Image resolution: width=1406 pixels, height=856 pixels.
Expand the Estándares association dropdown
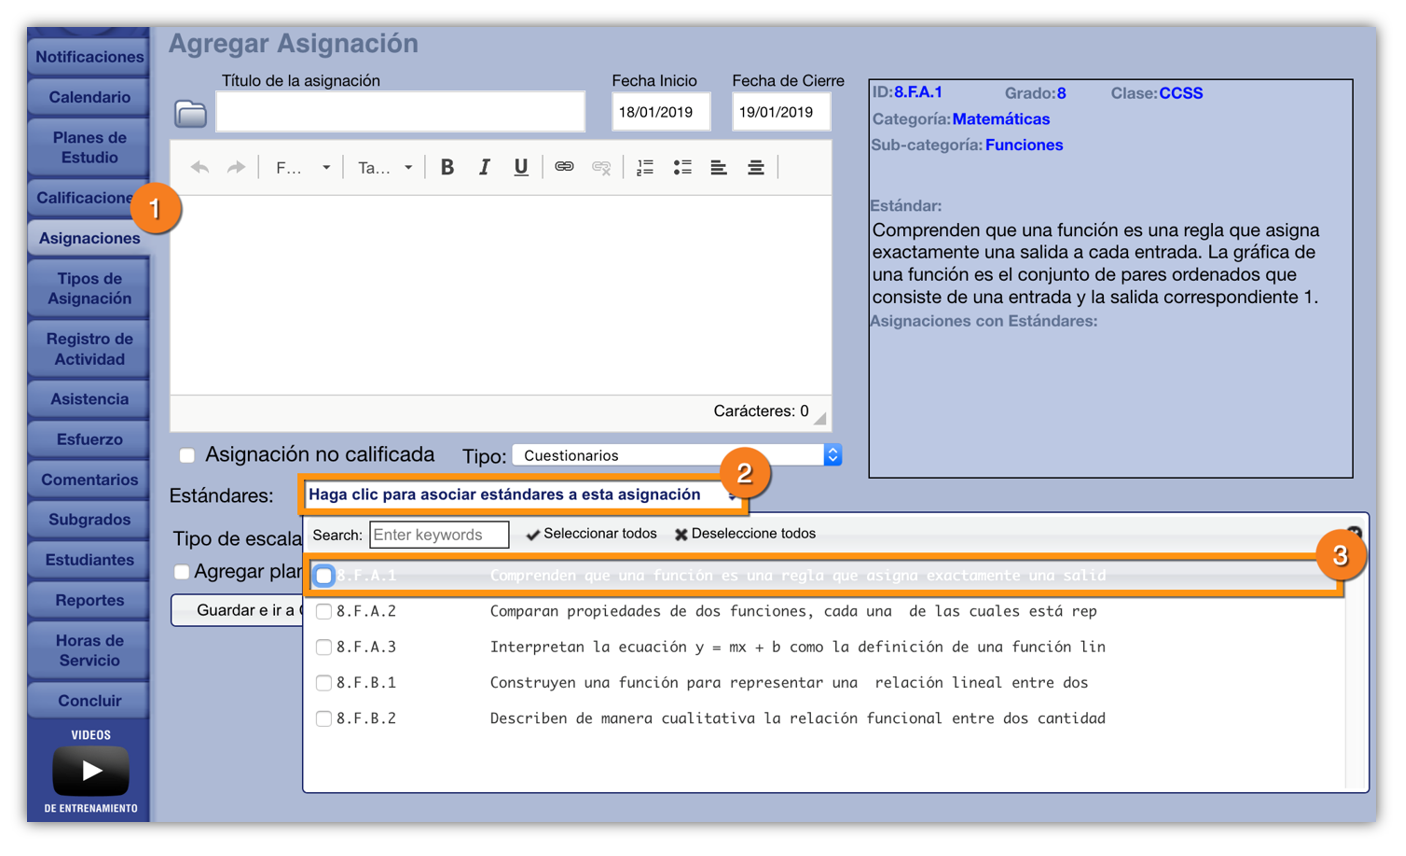[x=520, y=495]
